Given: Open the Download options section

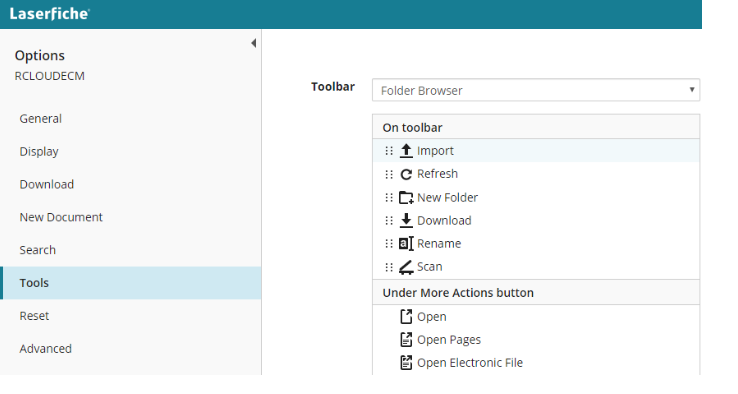Looking at the screenshot, I should [x=47, y=184].
